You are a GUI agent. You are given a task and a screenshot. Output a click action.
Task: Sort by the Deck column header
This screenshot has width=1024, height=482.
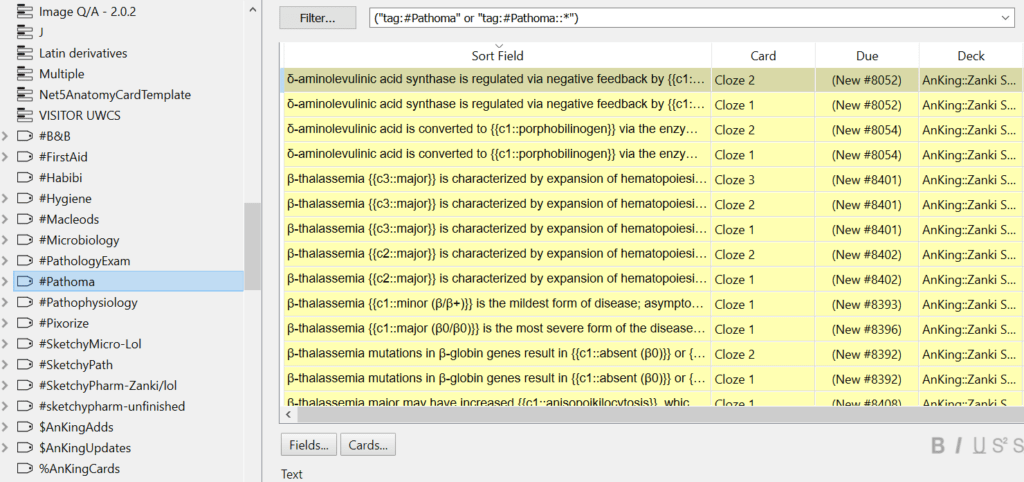971,56
